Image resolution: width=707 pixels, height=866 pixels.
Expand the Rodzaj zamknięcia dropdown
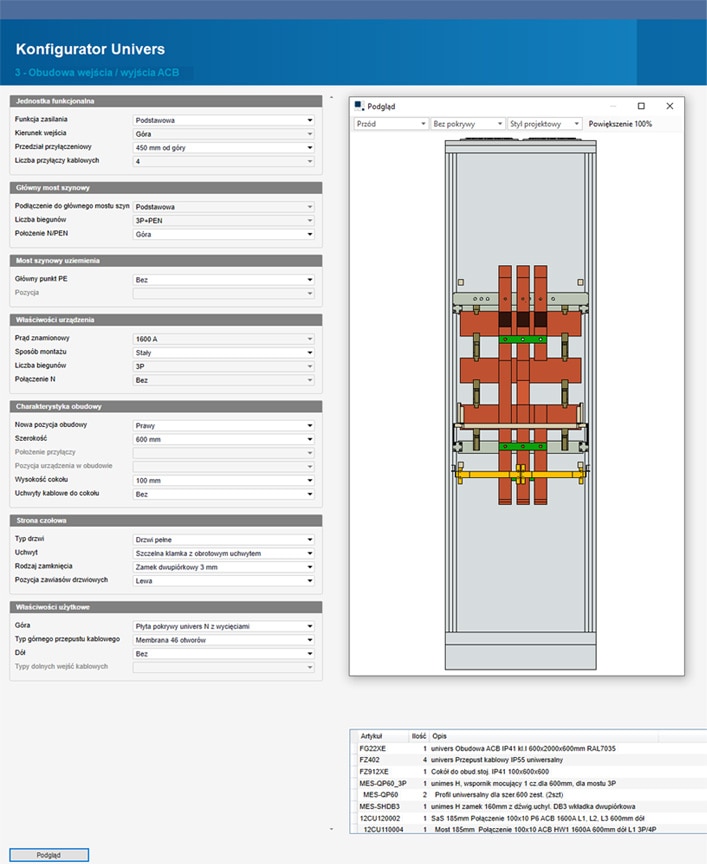click(224, 567)
